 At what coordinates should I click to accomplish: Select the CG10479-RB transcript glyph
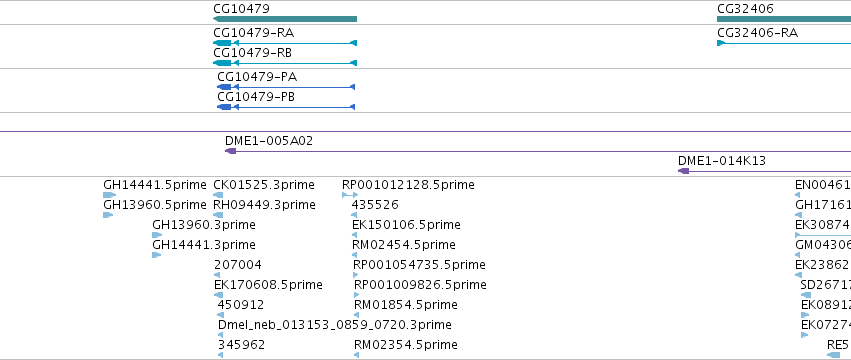coord(285,63)
